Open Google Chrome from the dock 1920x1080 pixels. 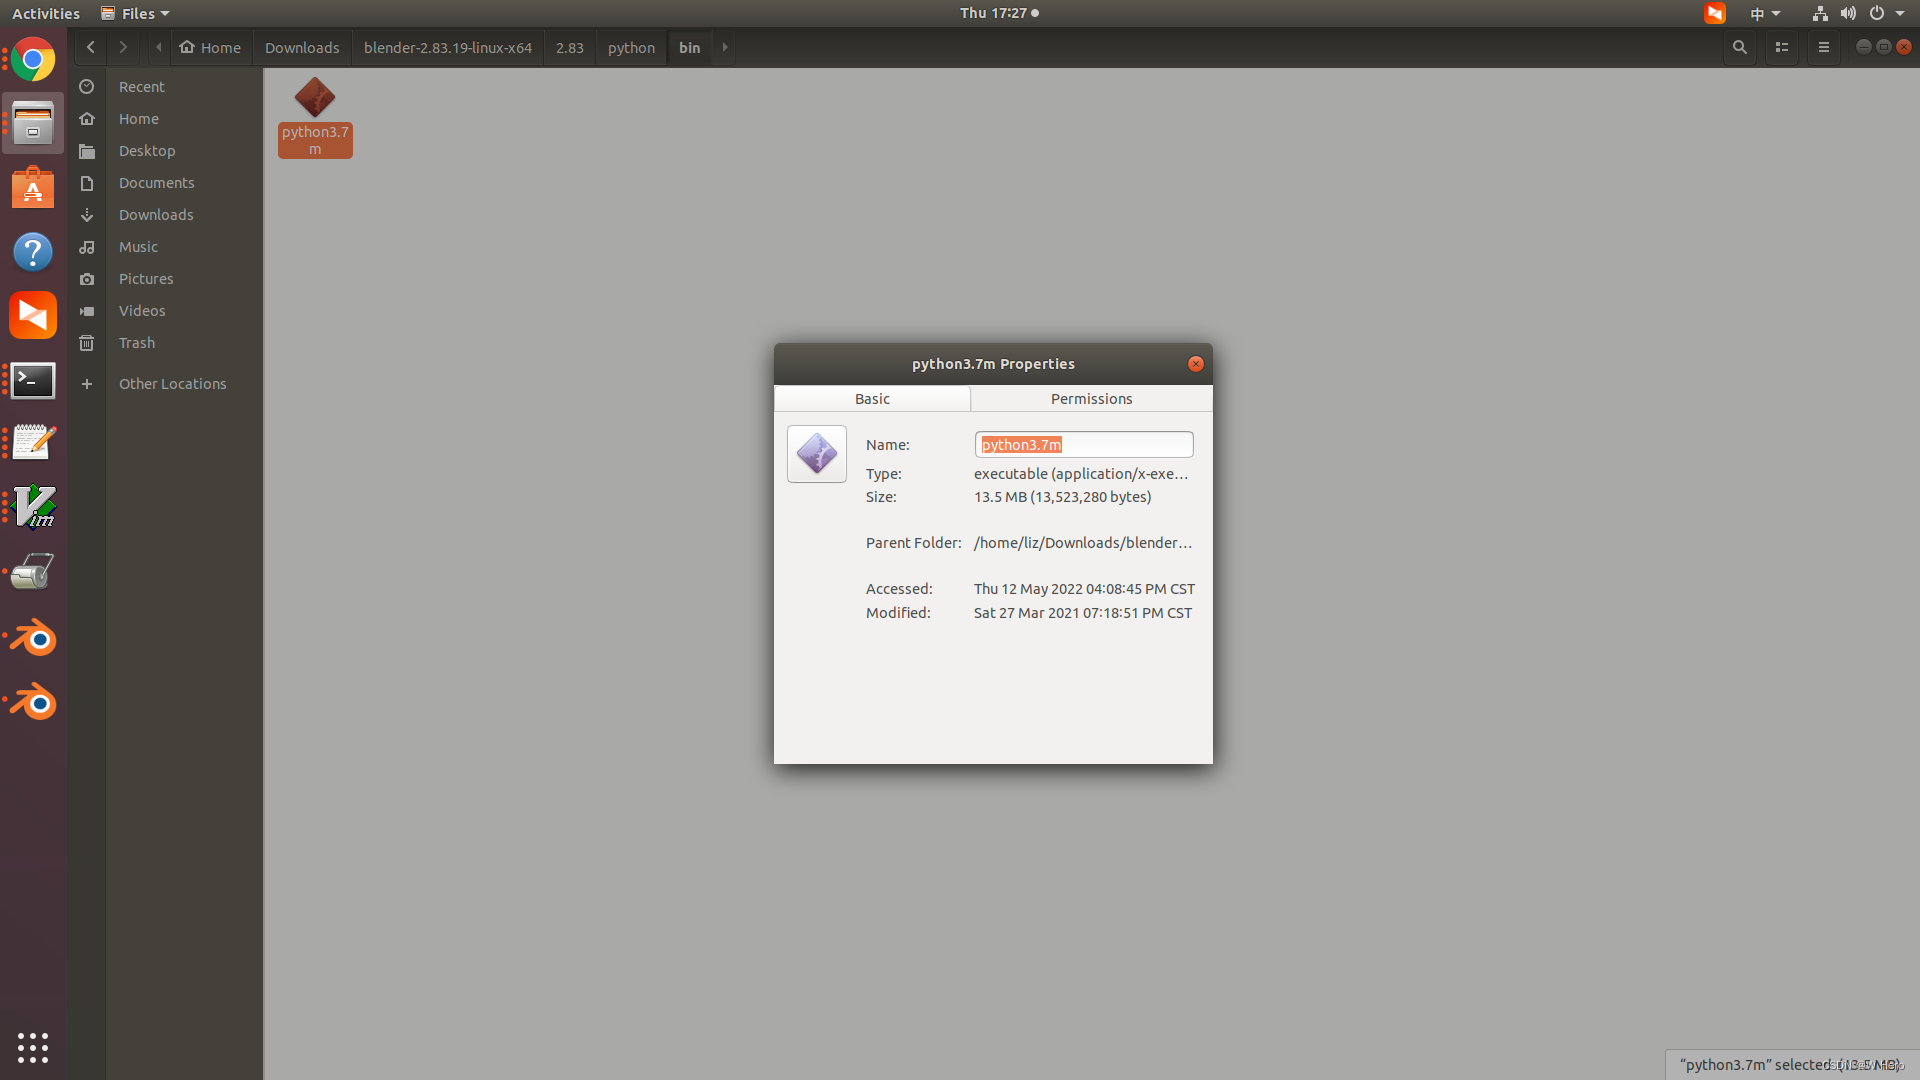click(33, 60)
